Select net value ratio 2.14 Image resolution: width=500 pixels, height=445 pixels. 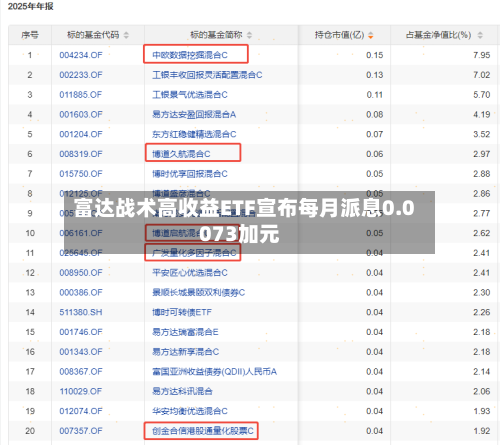pos(481,372)
